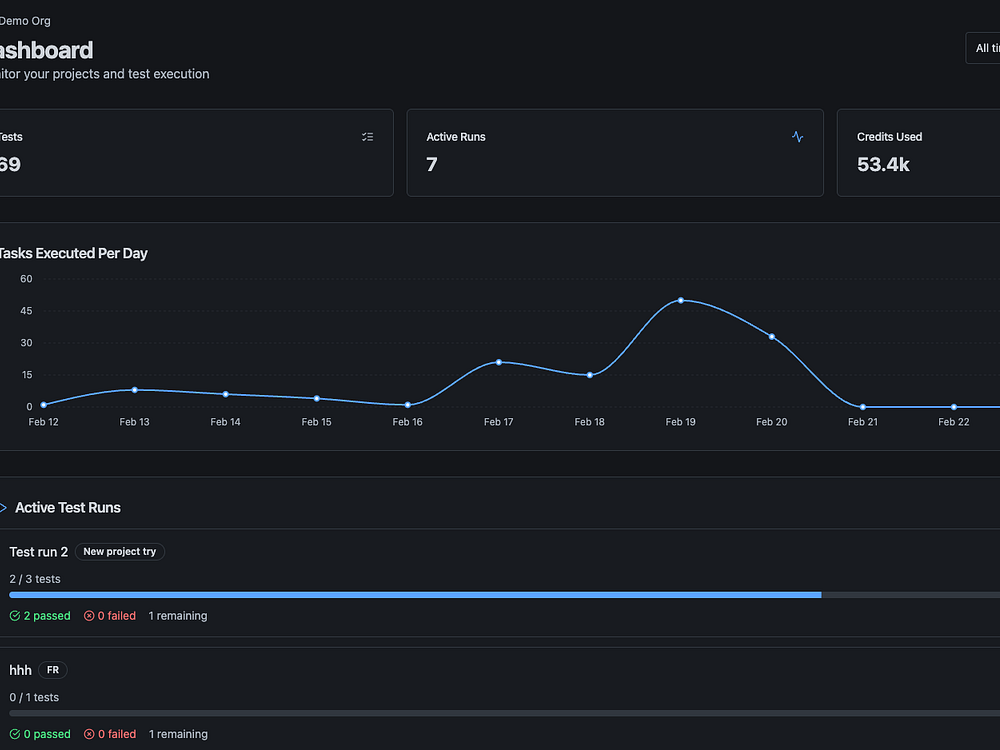Click the green passed check icon for Test run 2
The height and width of the screenshot is (750, 1000).
pyautogui.click(x=15, y=616)
